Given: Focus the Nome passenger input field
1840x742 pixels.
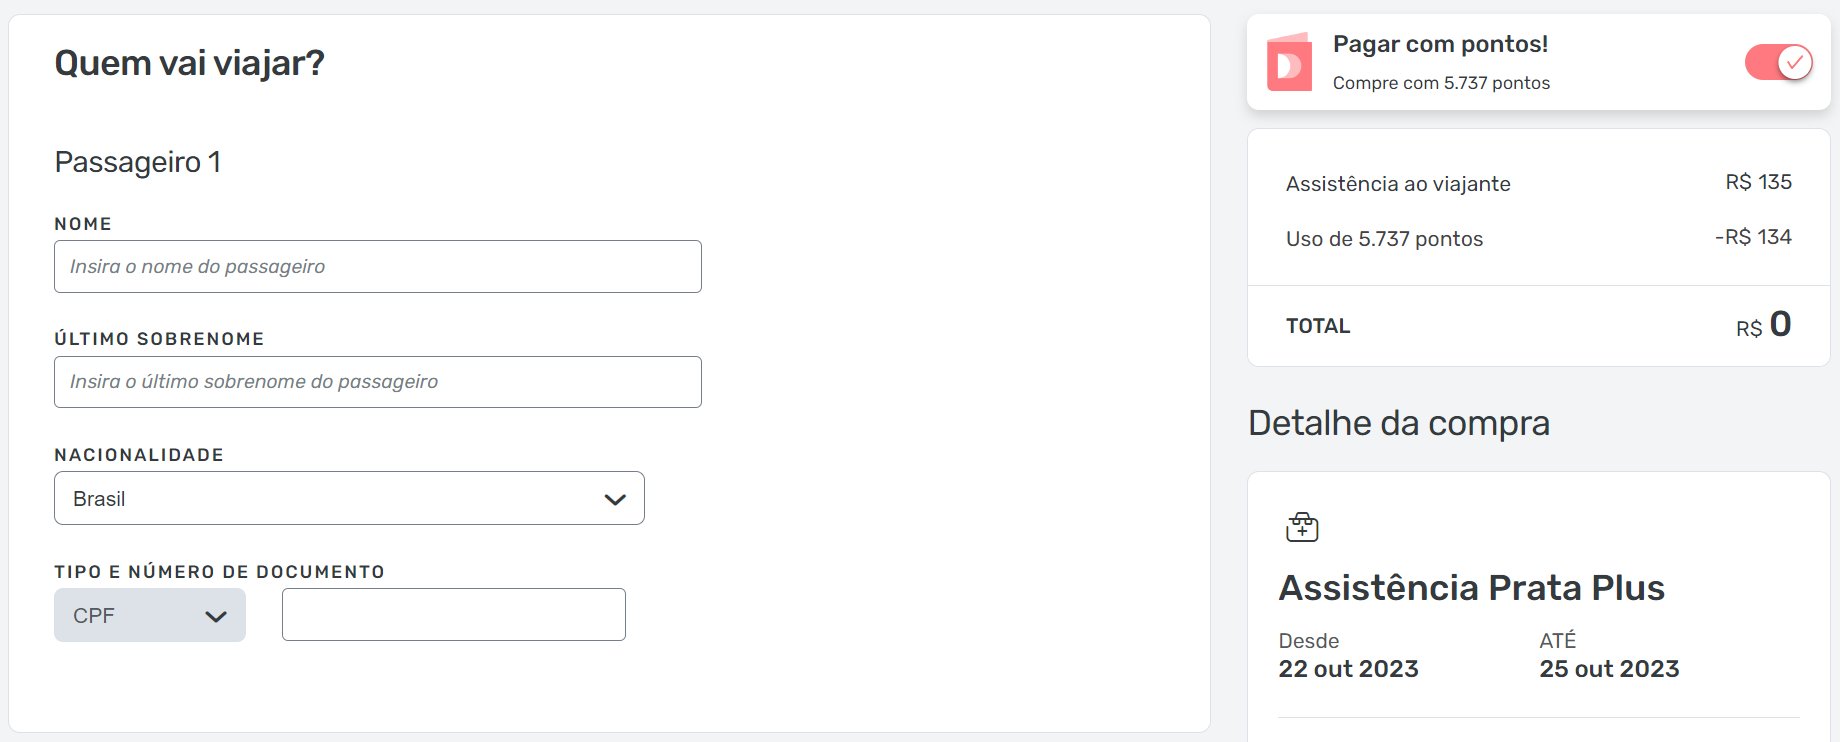Looking at the screenshot, I should (x=378, y=266).
